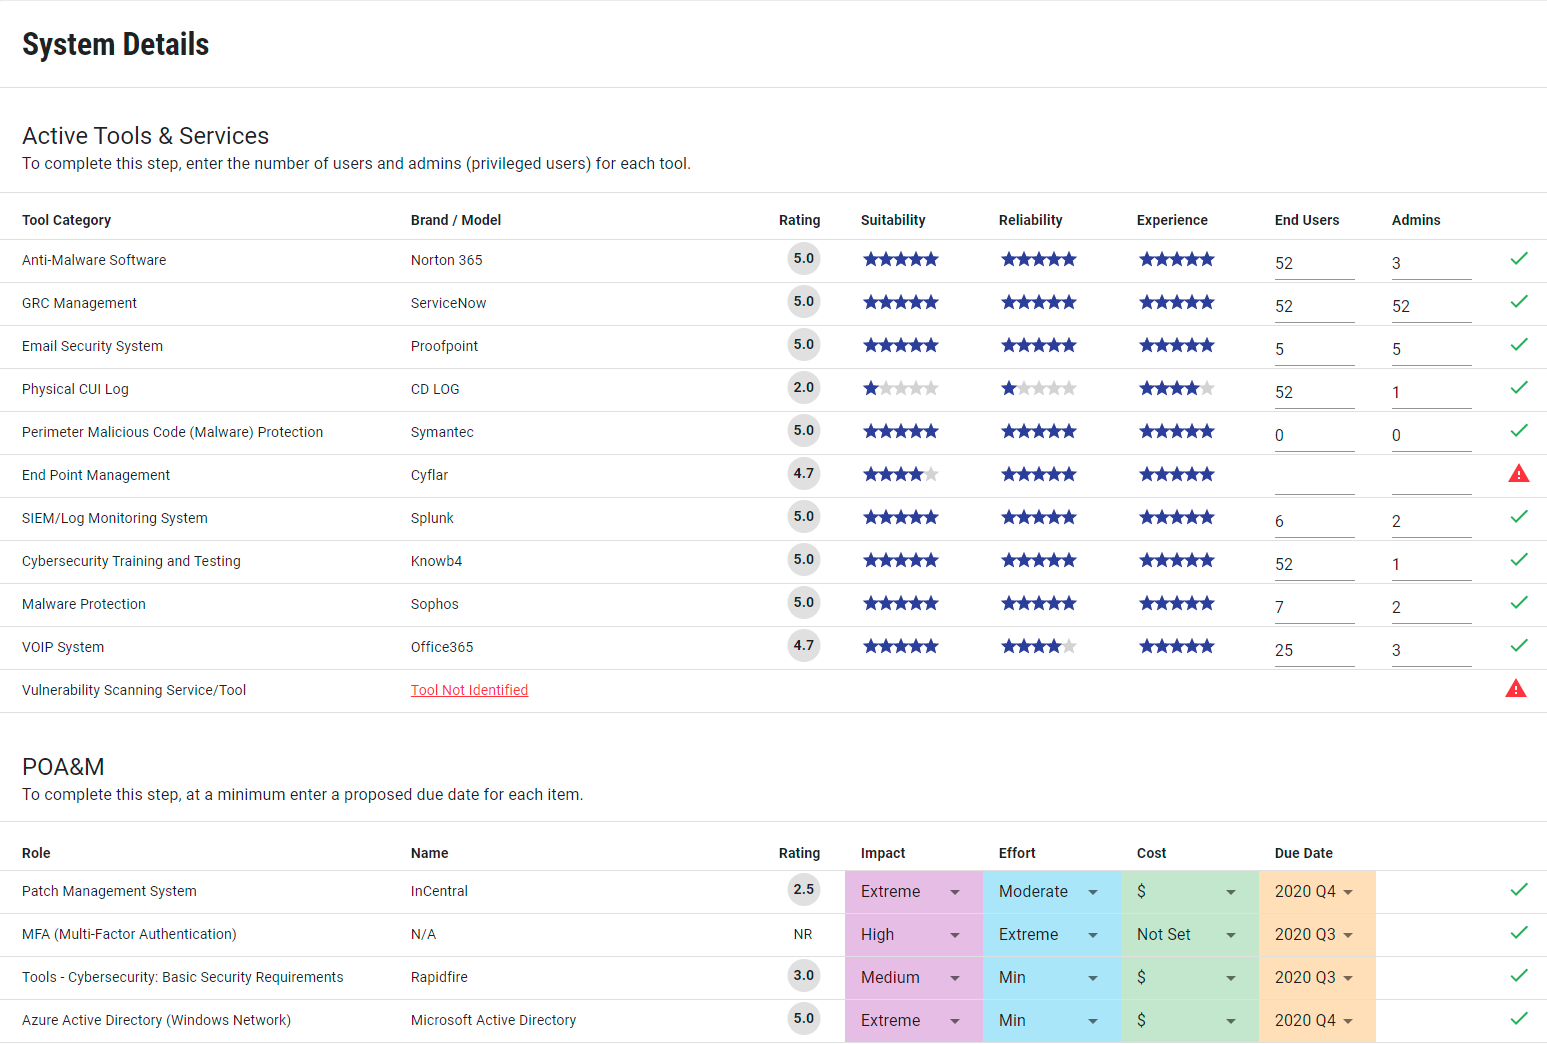Click the red warning icon for End Point Management

[1518, 474]
